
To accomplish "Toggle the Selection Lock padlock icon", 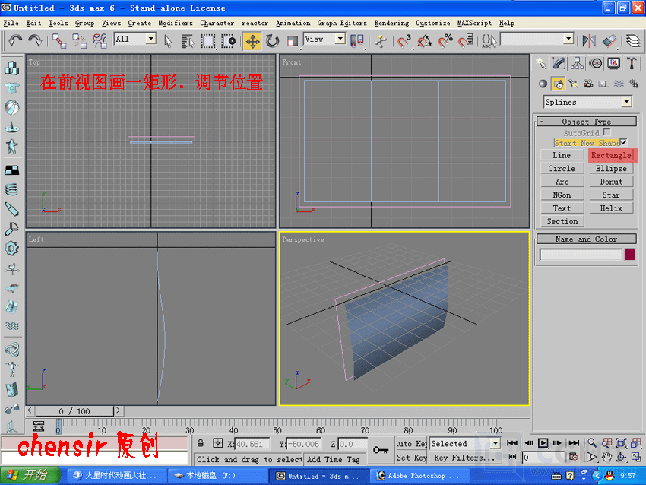I will [201, 443].
